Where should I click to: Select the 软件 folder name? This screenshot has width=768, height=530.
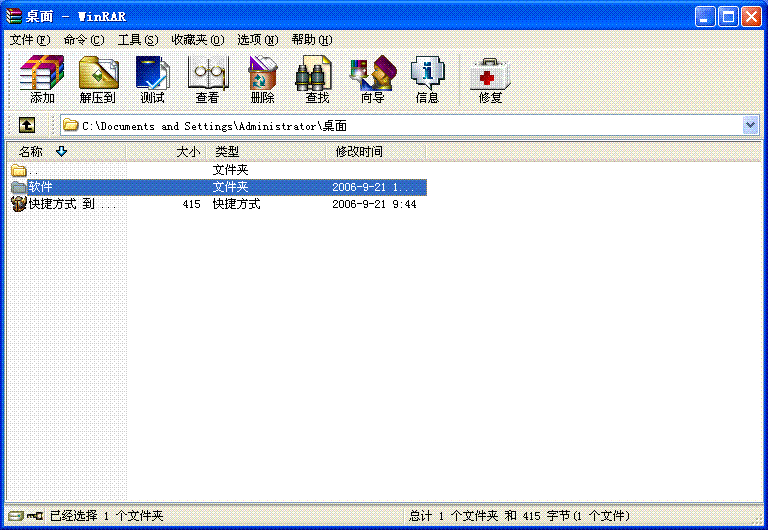(x=40, y=187)
